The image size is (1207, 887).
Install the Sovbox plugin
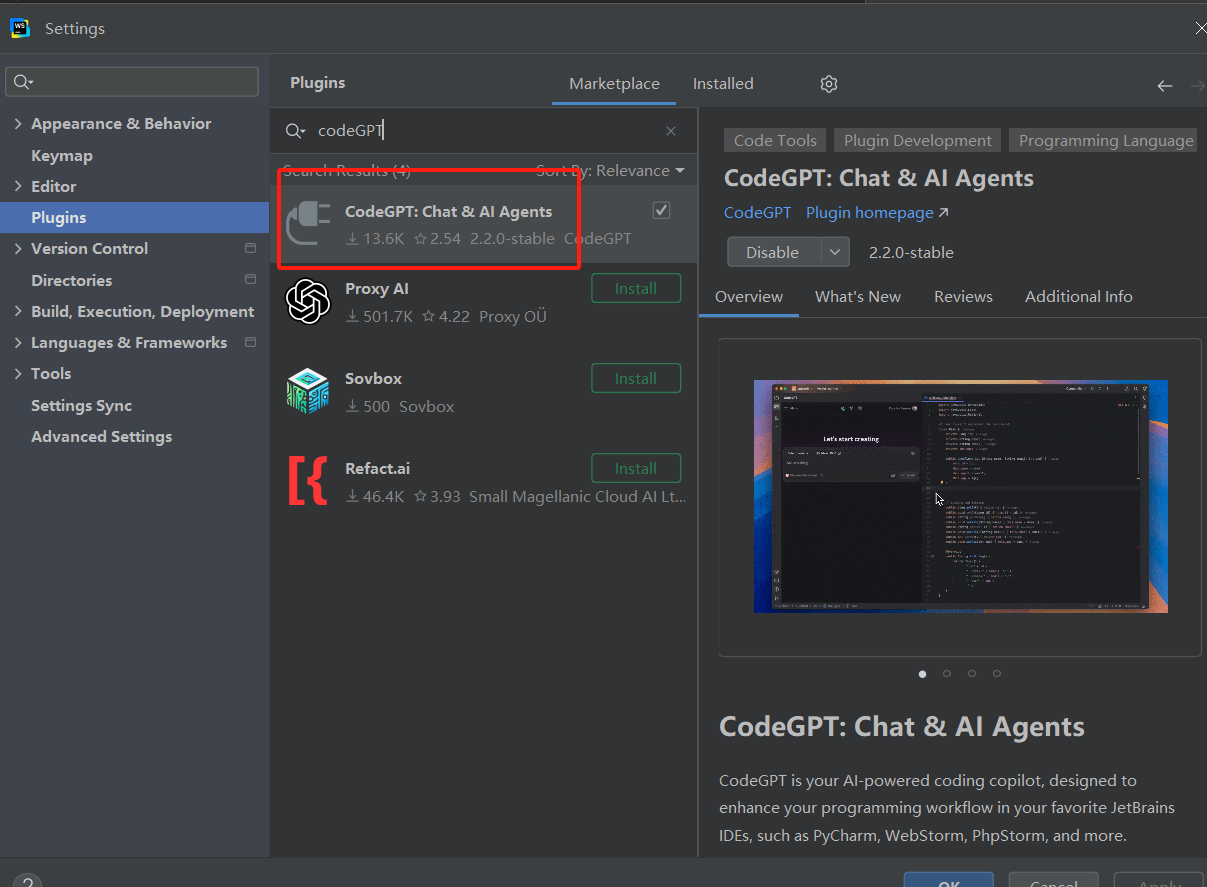[636, 379]
